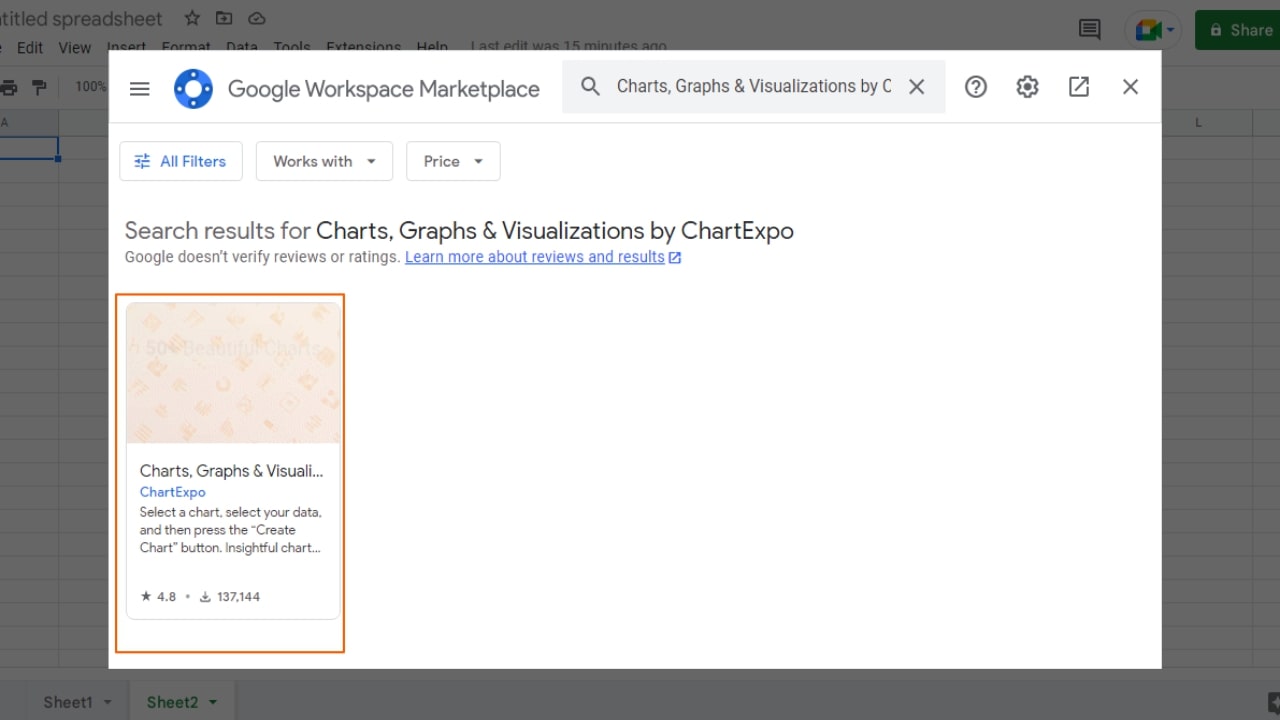Star the spreadsheet in Sheets

pos(192,19)
